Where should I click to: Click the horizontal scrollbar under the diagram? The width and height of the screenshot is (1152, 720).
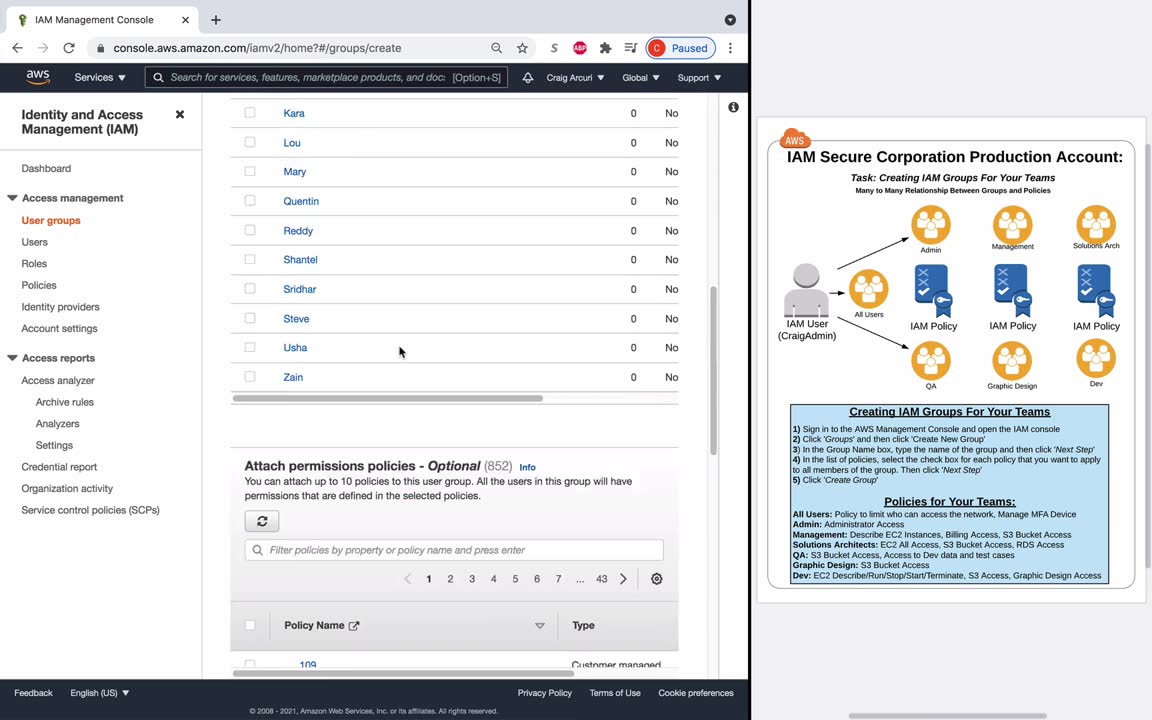click(948, 715)
